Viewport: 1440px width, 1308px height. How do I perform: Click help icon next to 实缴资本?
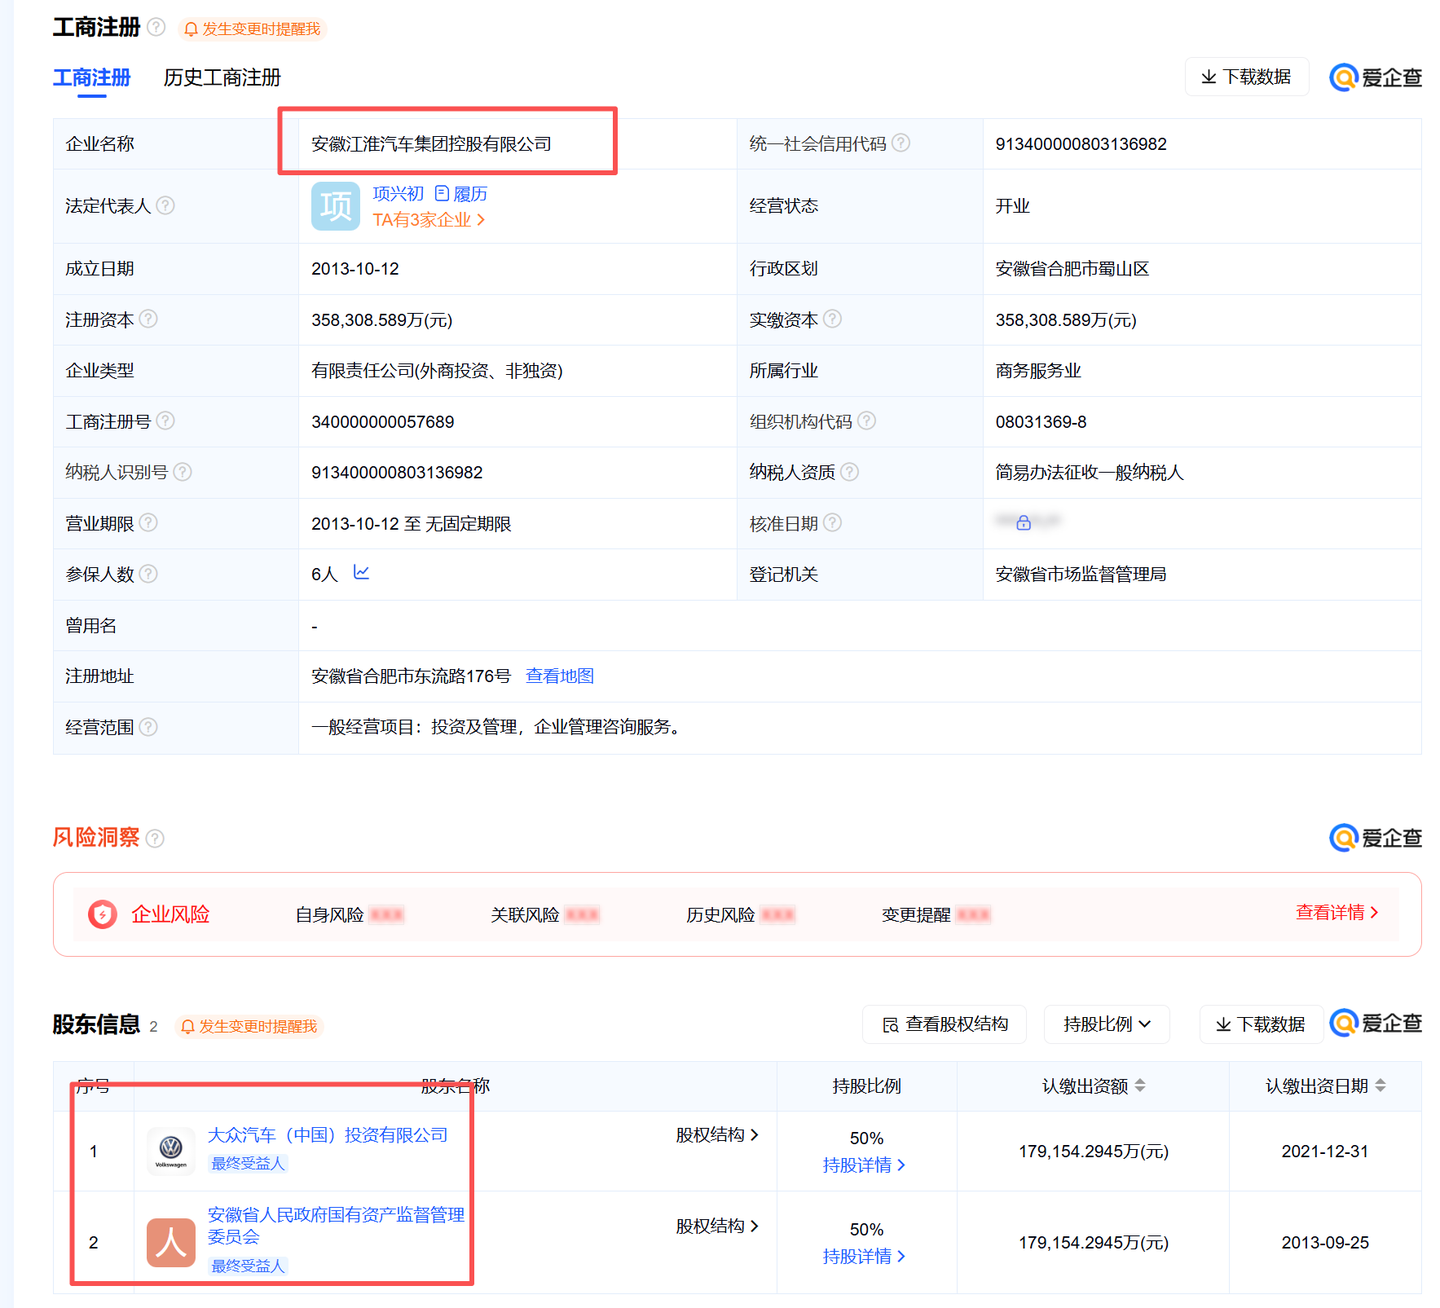click(832, 319)
